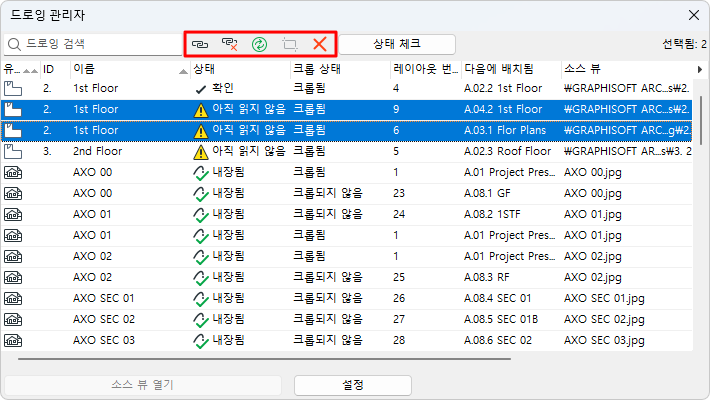Click 내장됨 status icon of AXO SEC 01
Image resolution: width=710 pixels, height=400 pixels.
[201, 299]
